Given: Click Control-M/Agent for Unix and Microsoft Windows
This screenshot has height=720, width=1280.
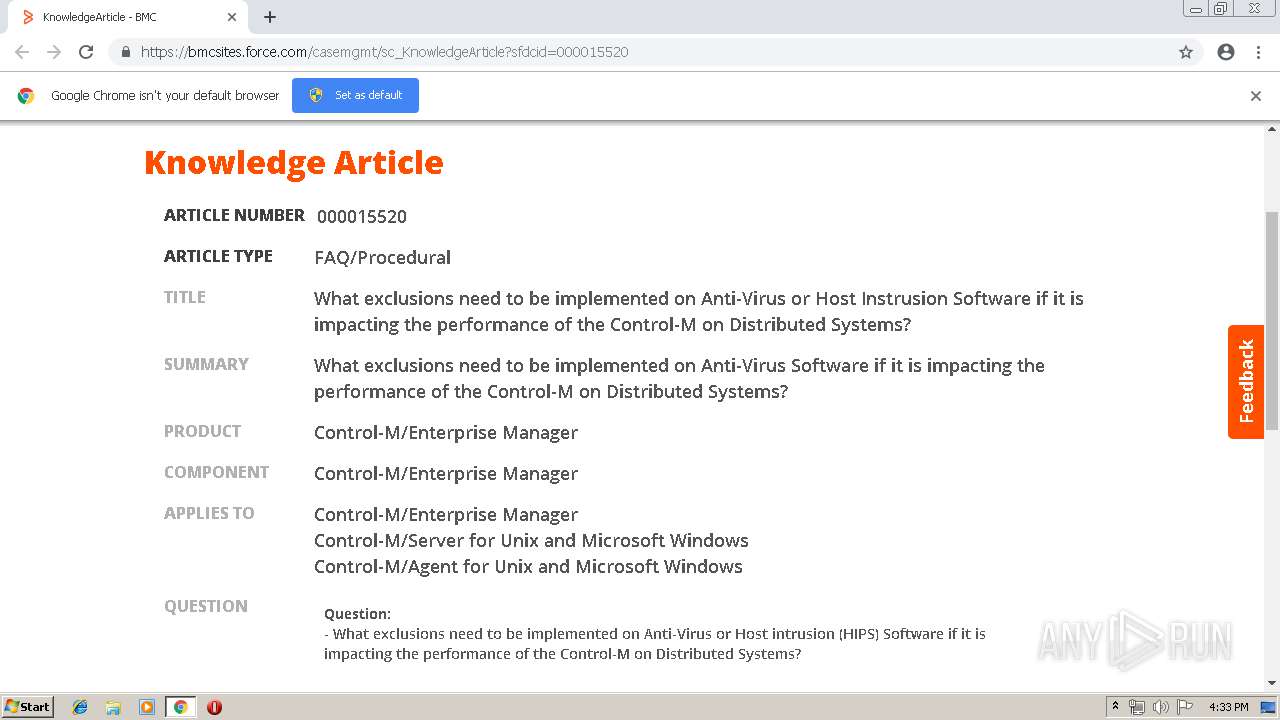Looking at the screenshot, I should tap(528, 566).
